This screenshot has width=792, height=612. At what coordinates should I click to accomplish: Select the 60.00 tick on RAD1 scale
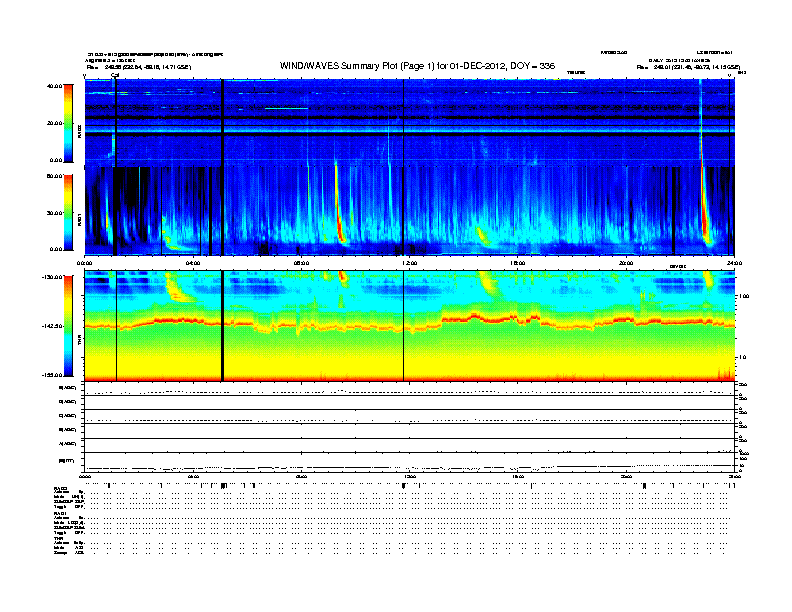click(54, 176)
